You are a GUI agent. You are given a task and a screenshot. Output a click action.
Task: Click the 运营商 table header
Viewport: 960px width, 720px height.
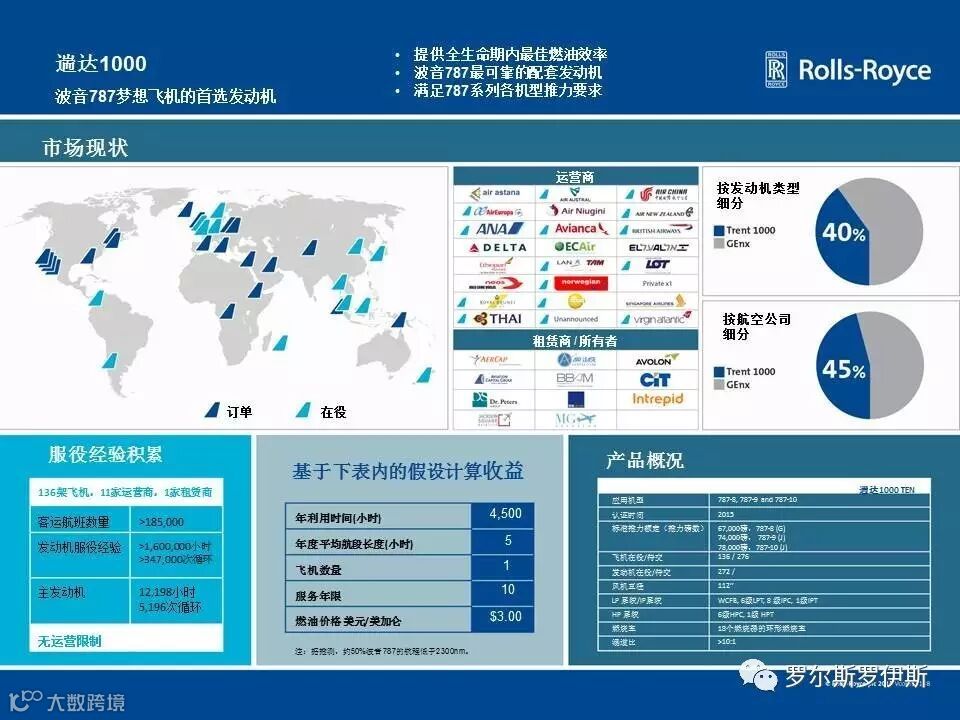574,177
